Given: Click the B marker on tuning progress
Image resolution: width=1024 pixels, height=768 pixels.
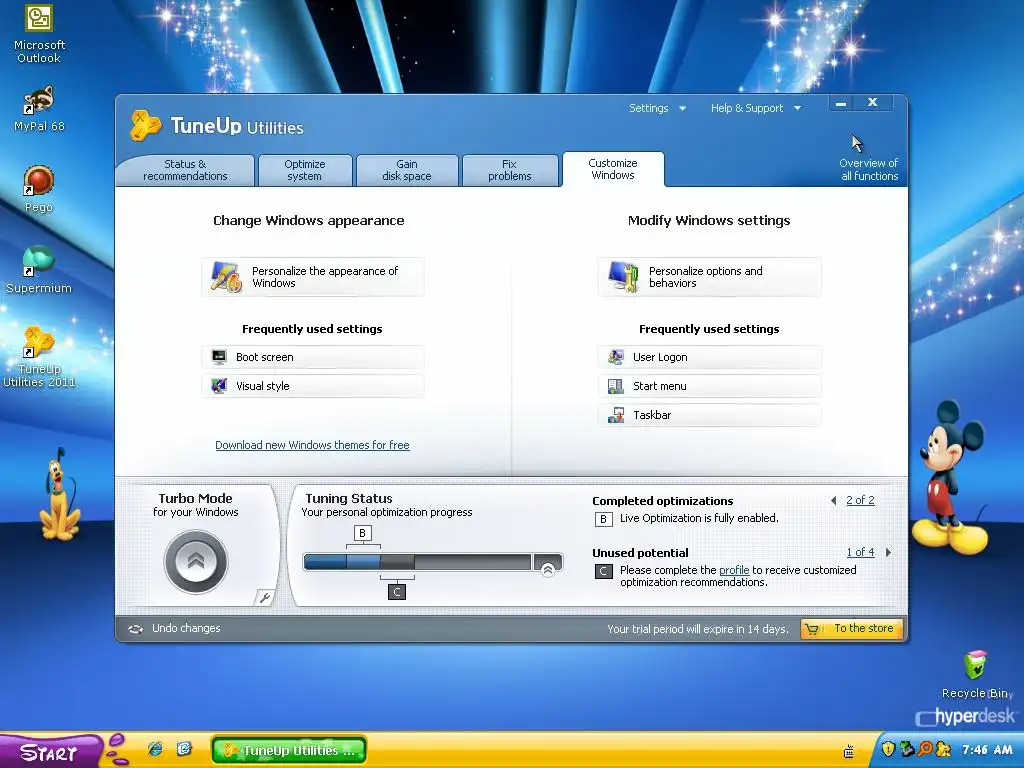Looking at the screenshot, I should point(362,533).
